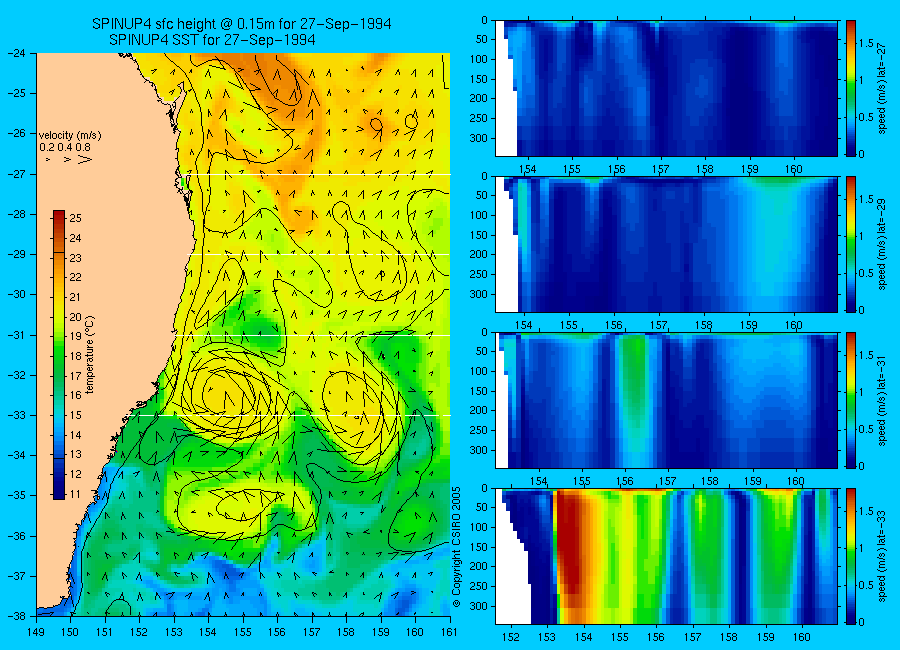The width and height of the screenshot is (900, 650).
Task: Click the '11' tick on the temperature scale
Action: pos(75,494)
